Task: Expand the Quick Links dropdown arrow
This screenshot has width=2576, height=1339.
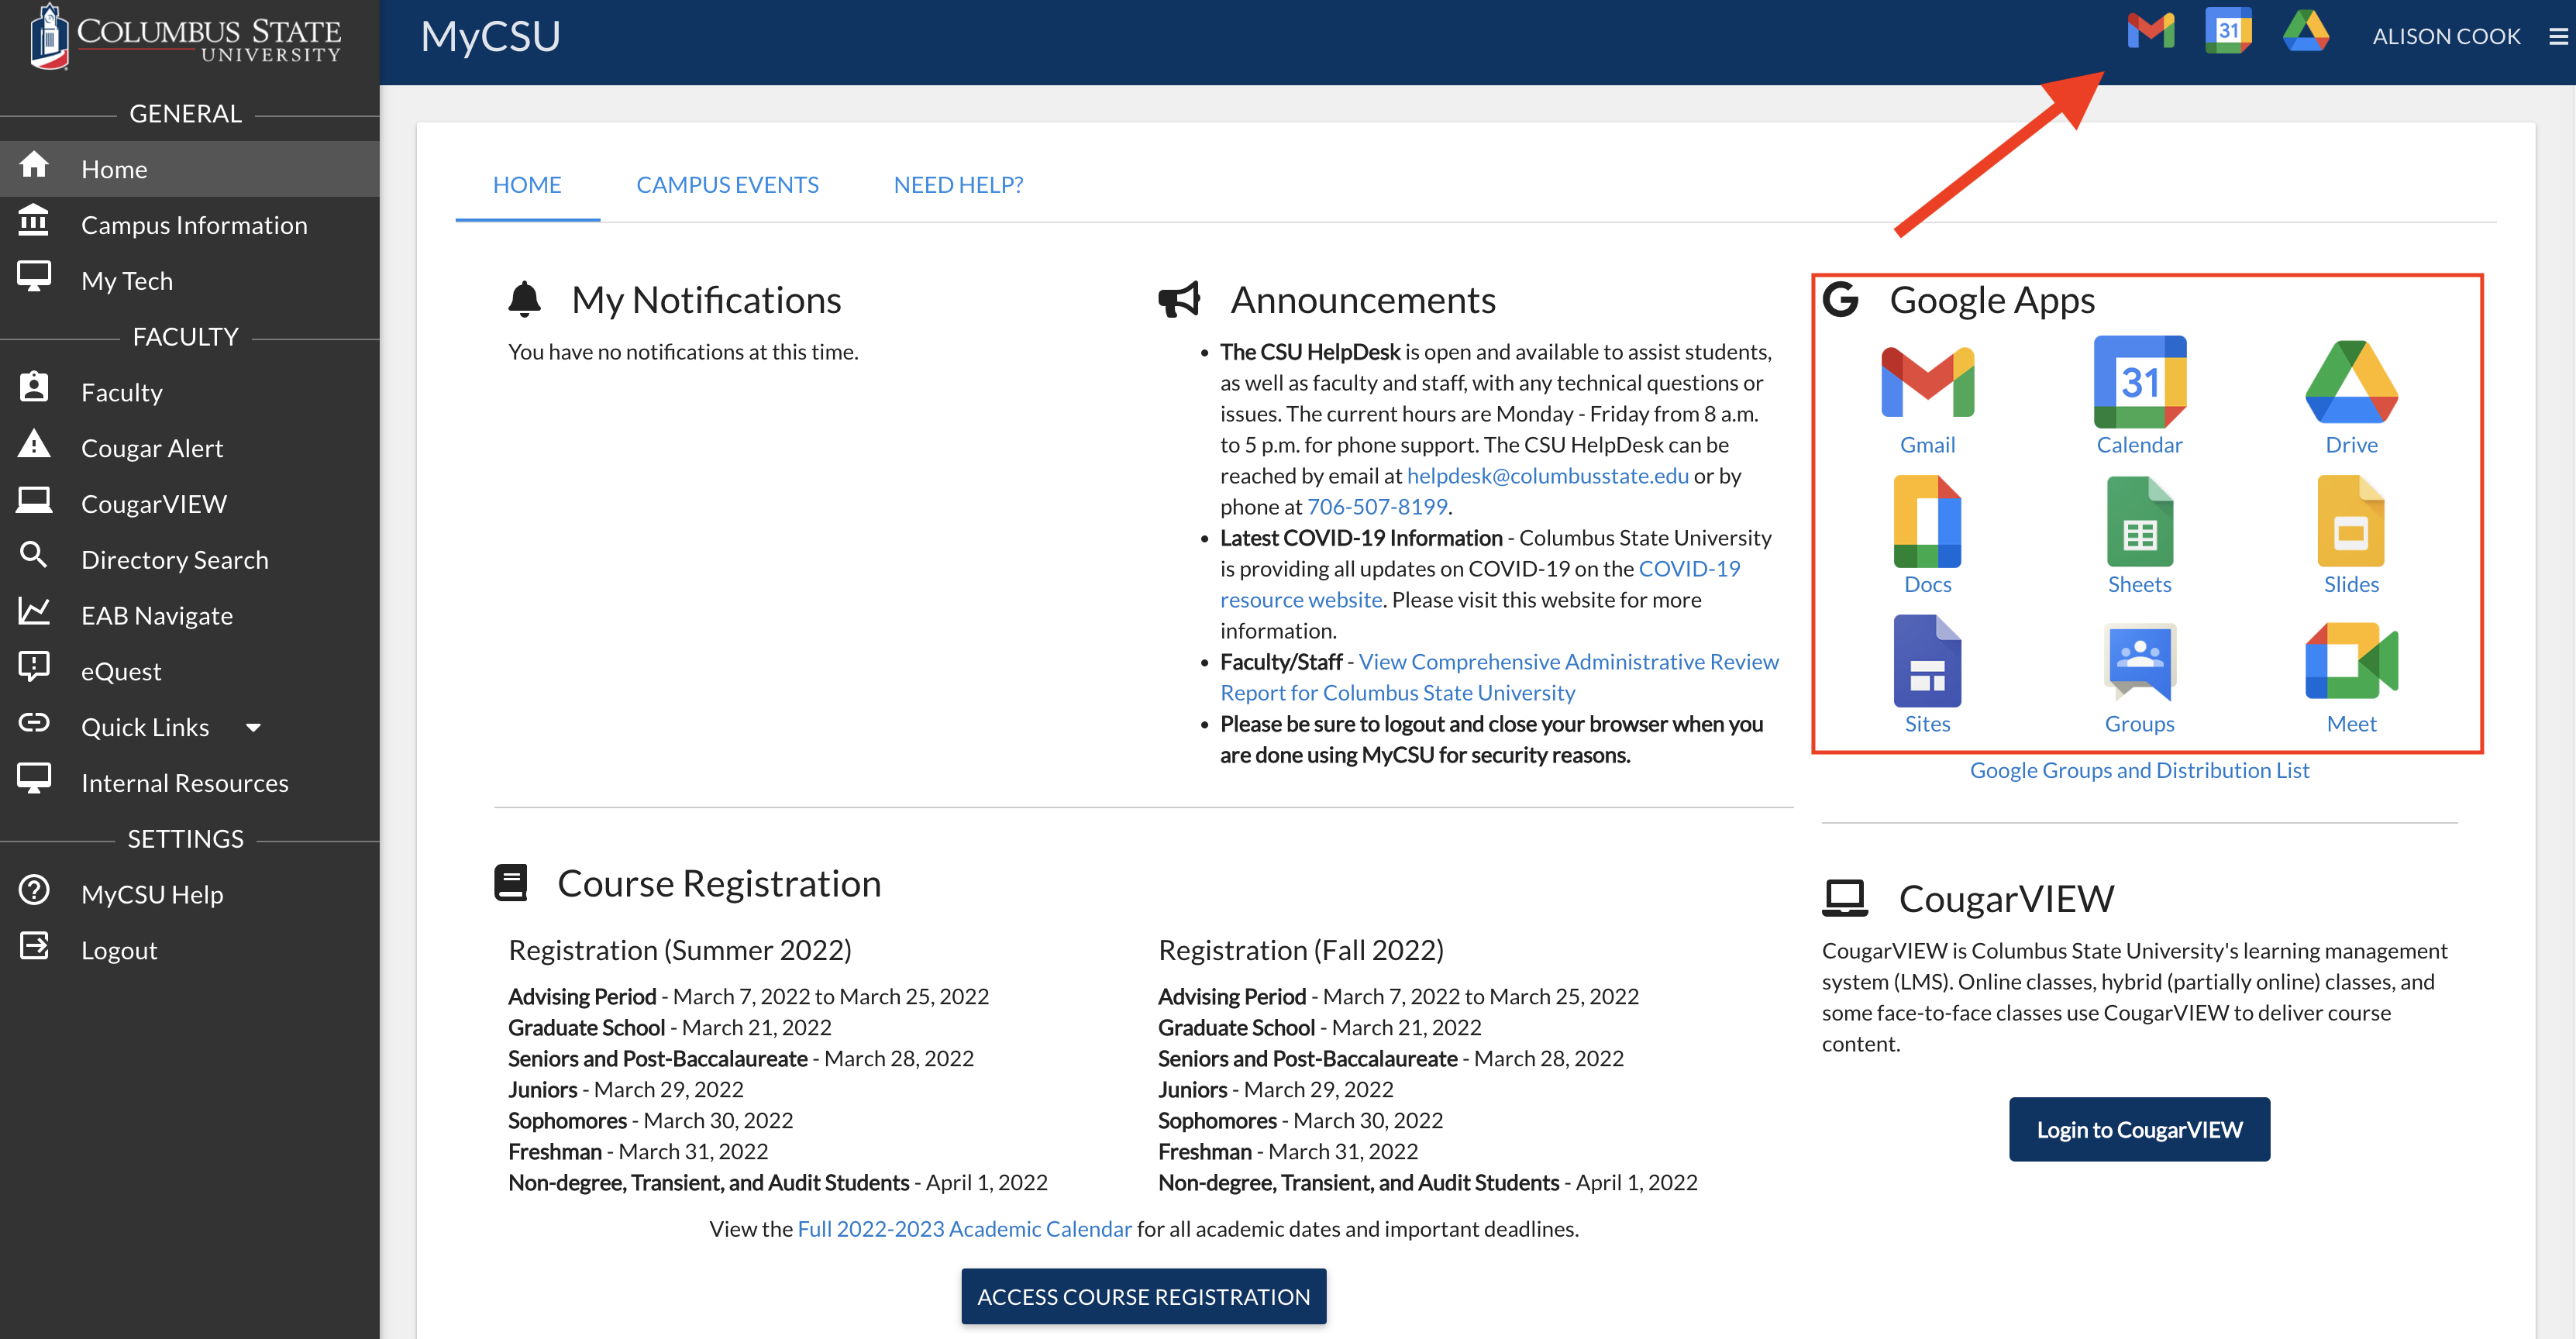Action: [253, 728]
